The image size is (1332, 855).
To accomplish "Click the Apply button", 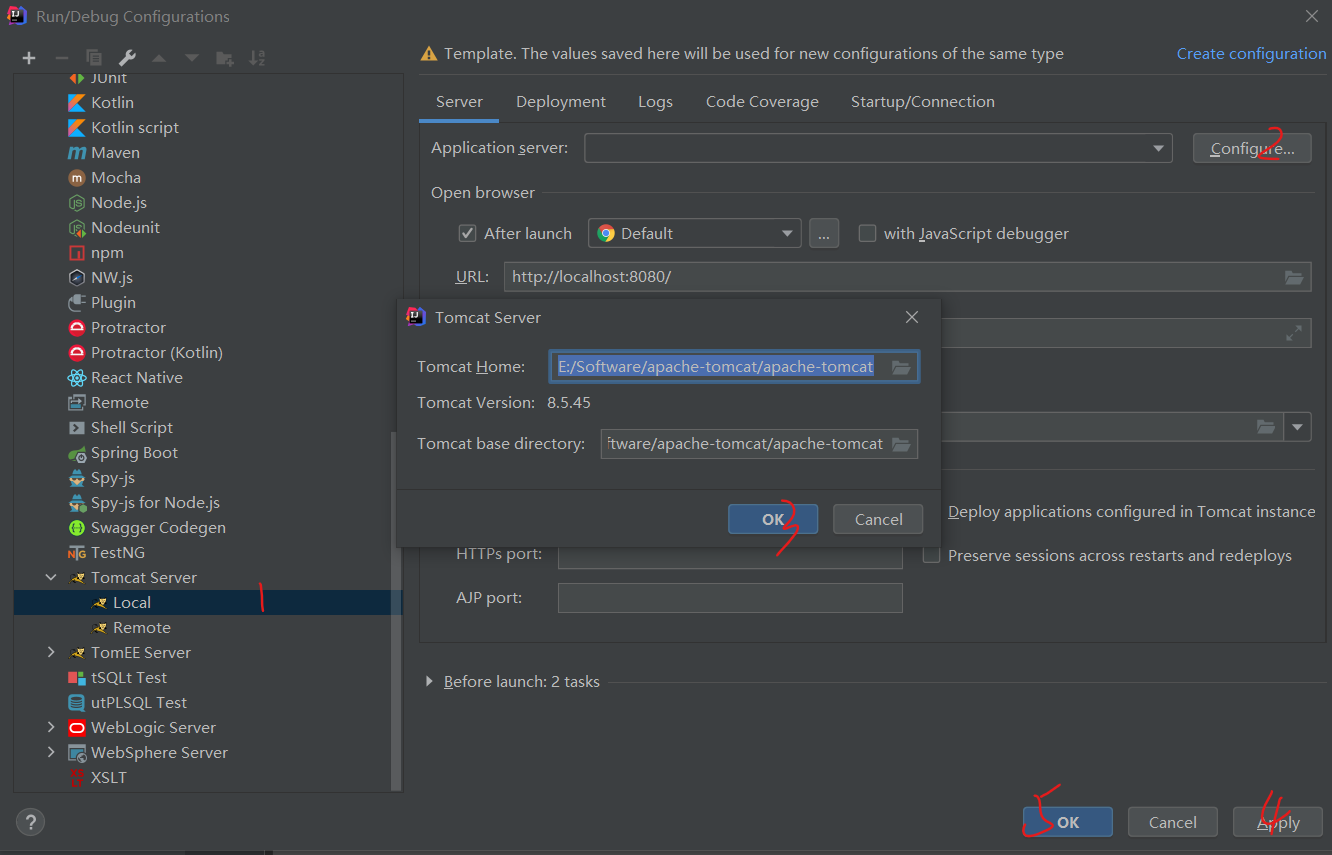I will [1278, 822].
